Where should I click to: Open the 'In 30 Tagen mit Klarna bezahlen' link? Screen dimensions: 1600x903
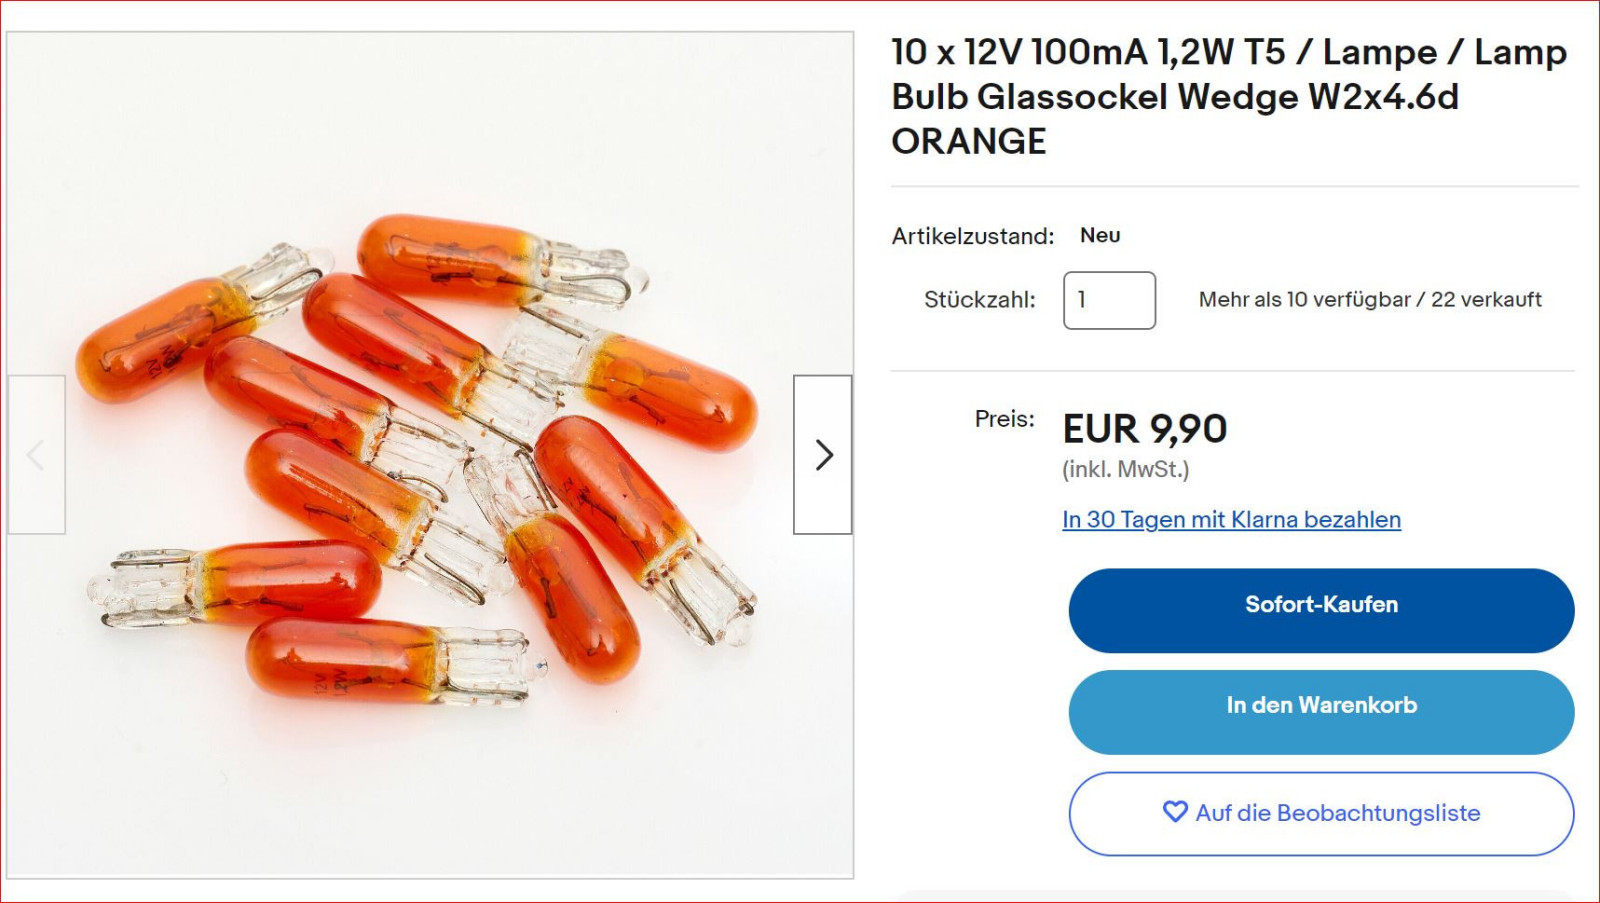click(1231, 520)
